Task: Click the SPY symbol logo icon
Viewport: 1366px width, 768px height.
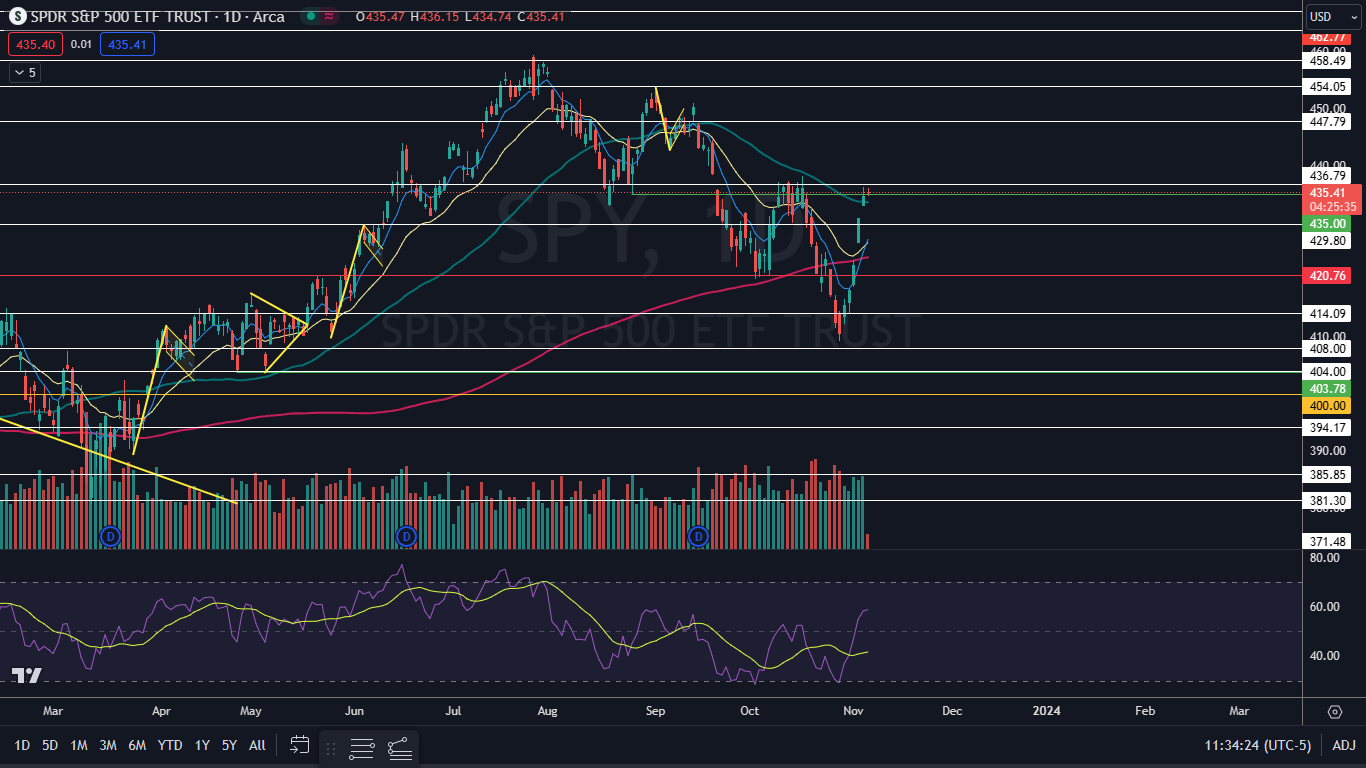Action: click(16, 16)
